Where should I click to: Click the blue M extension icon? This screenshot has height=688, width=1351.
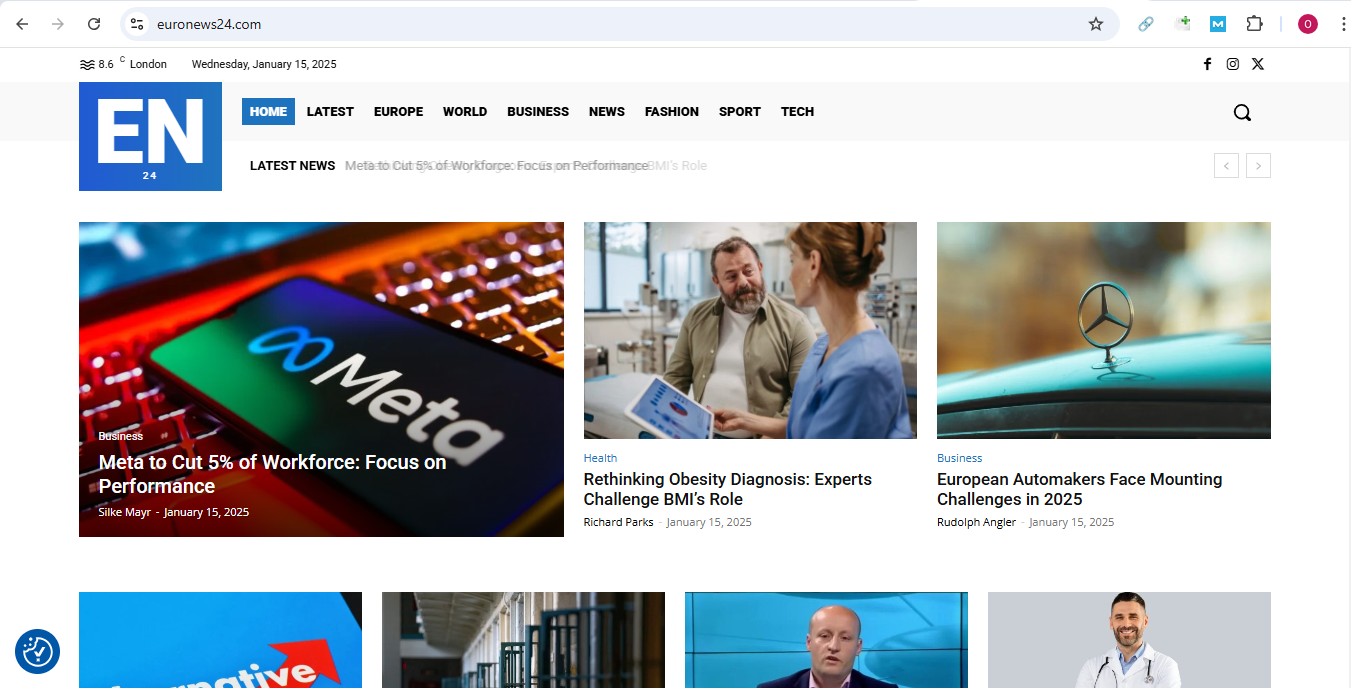click(x=1218, y=24)
